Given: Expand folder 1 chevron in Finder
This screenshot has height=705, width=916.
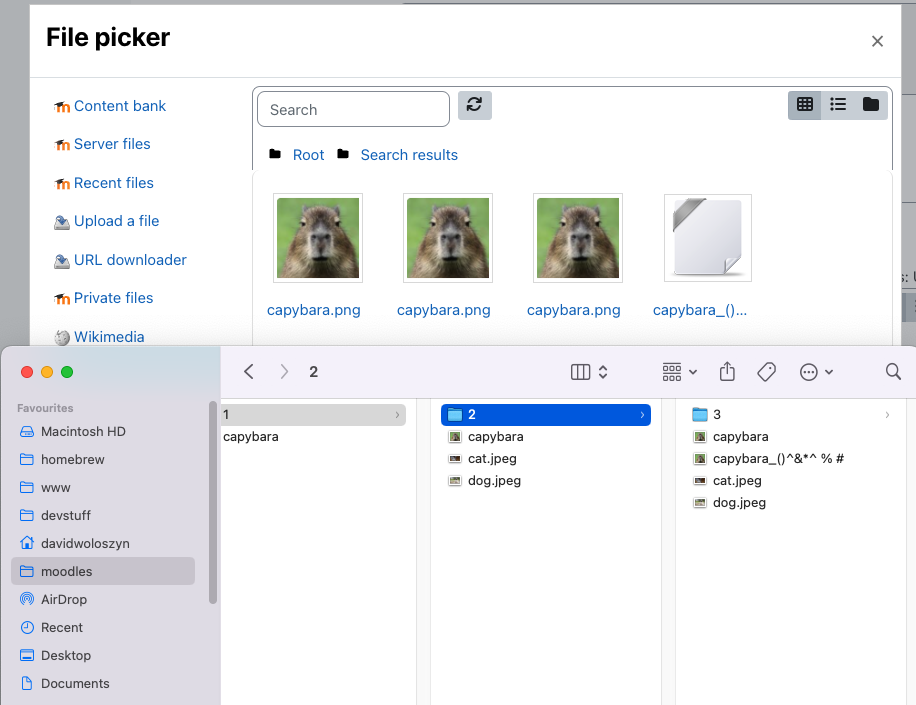Looking at the screenshot, I should click(x=397, y=415).
